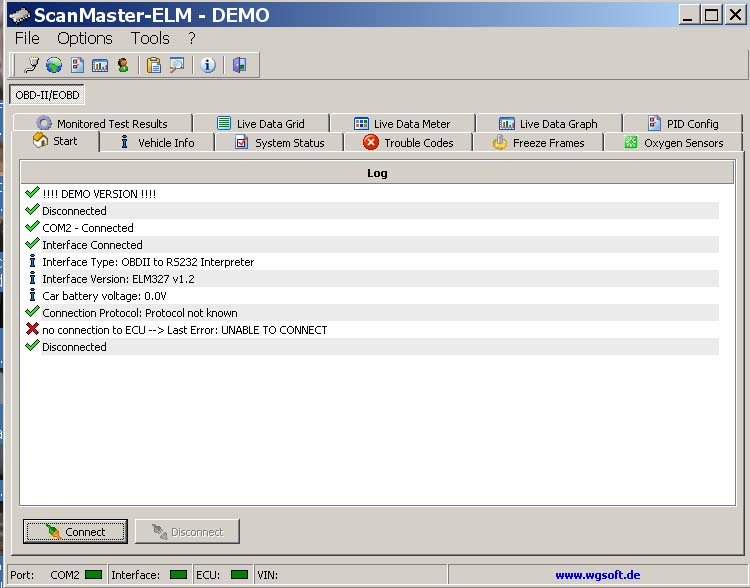The width and height of the screenshot is (750, 588).
Task: Go to the Trouble Codes tab
Action: click(x=408, y=143)
